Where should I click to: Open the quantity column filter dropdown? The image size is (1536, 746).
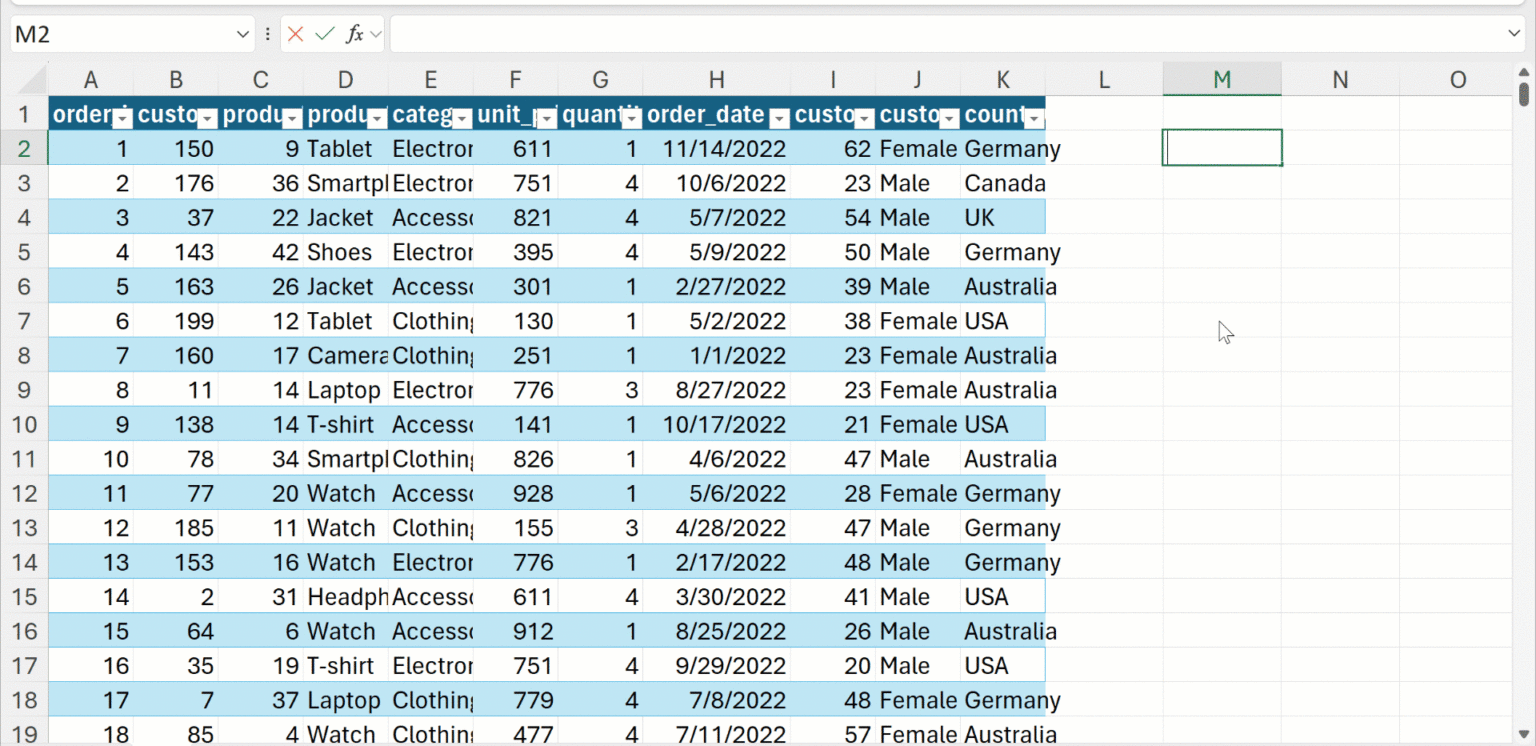coord(632,119)
